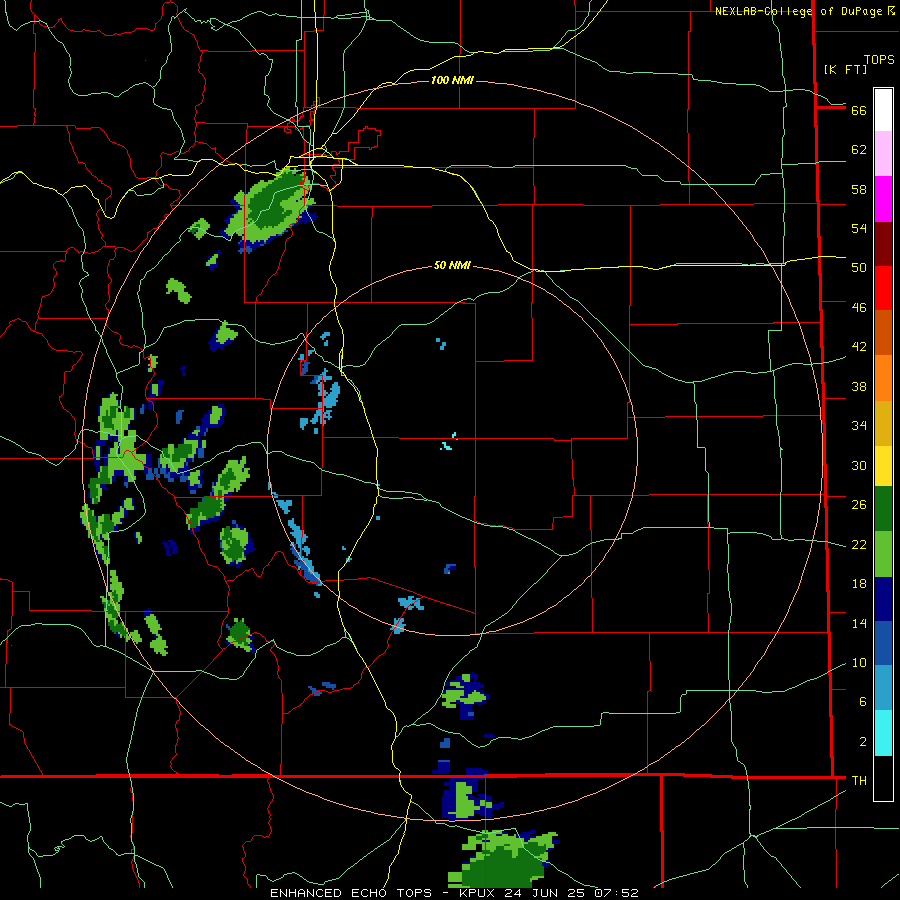Click the navy blue legend swatch

click(883, 599)
